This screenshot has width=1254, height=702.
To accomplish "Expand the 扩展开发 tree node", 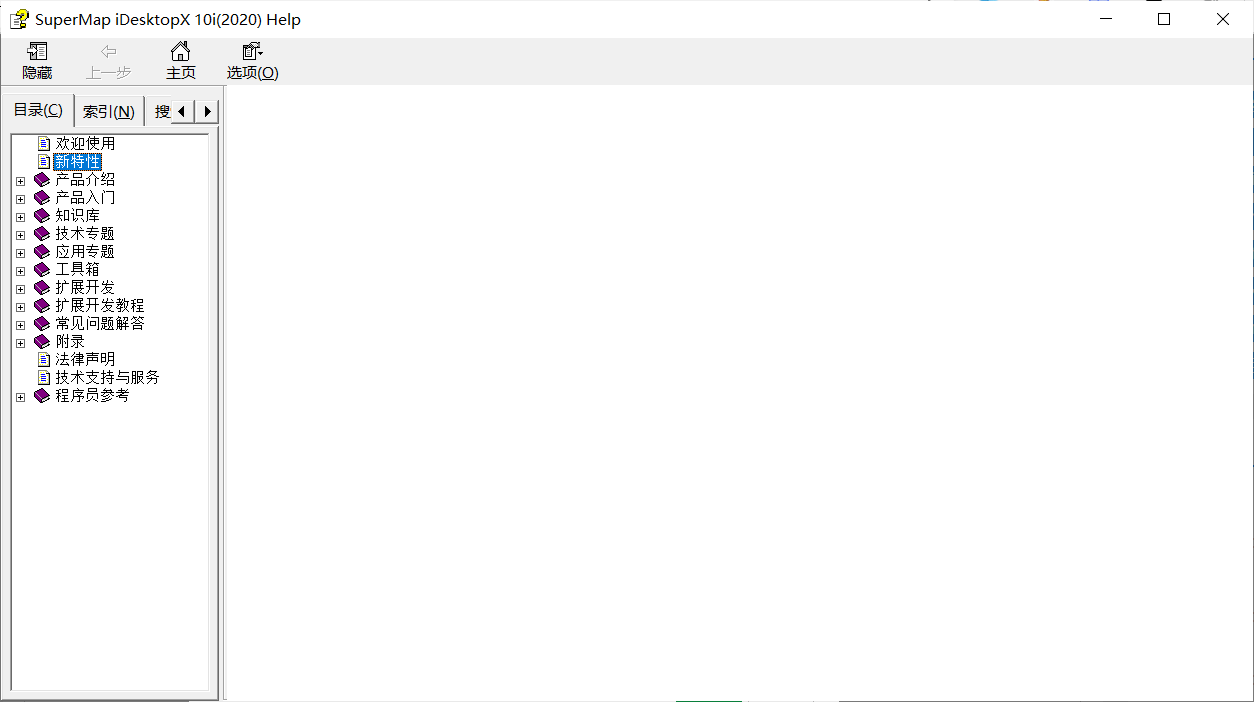I will point(20,289).
